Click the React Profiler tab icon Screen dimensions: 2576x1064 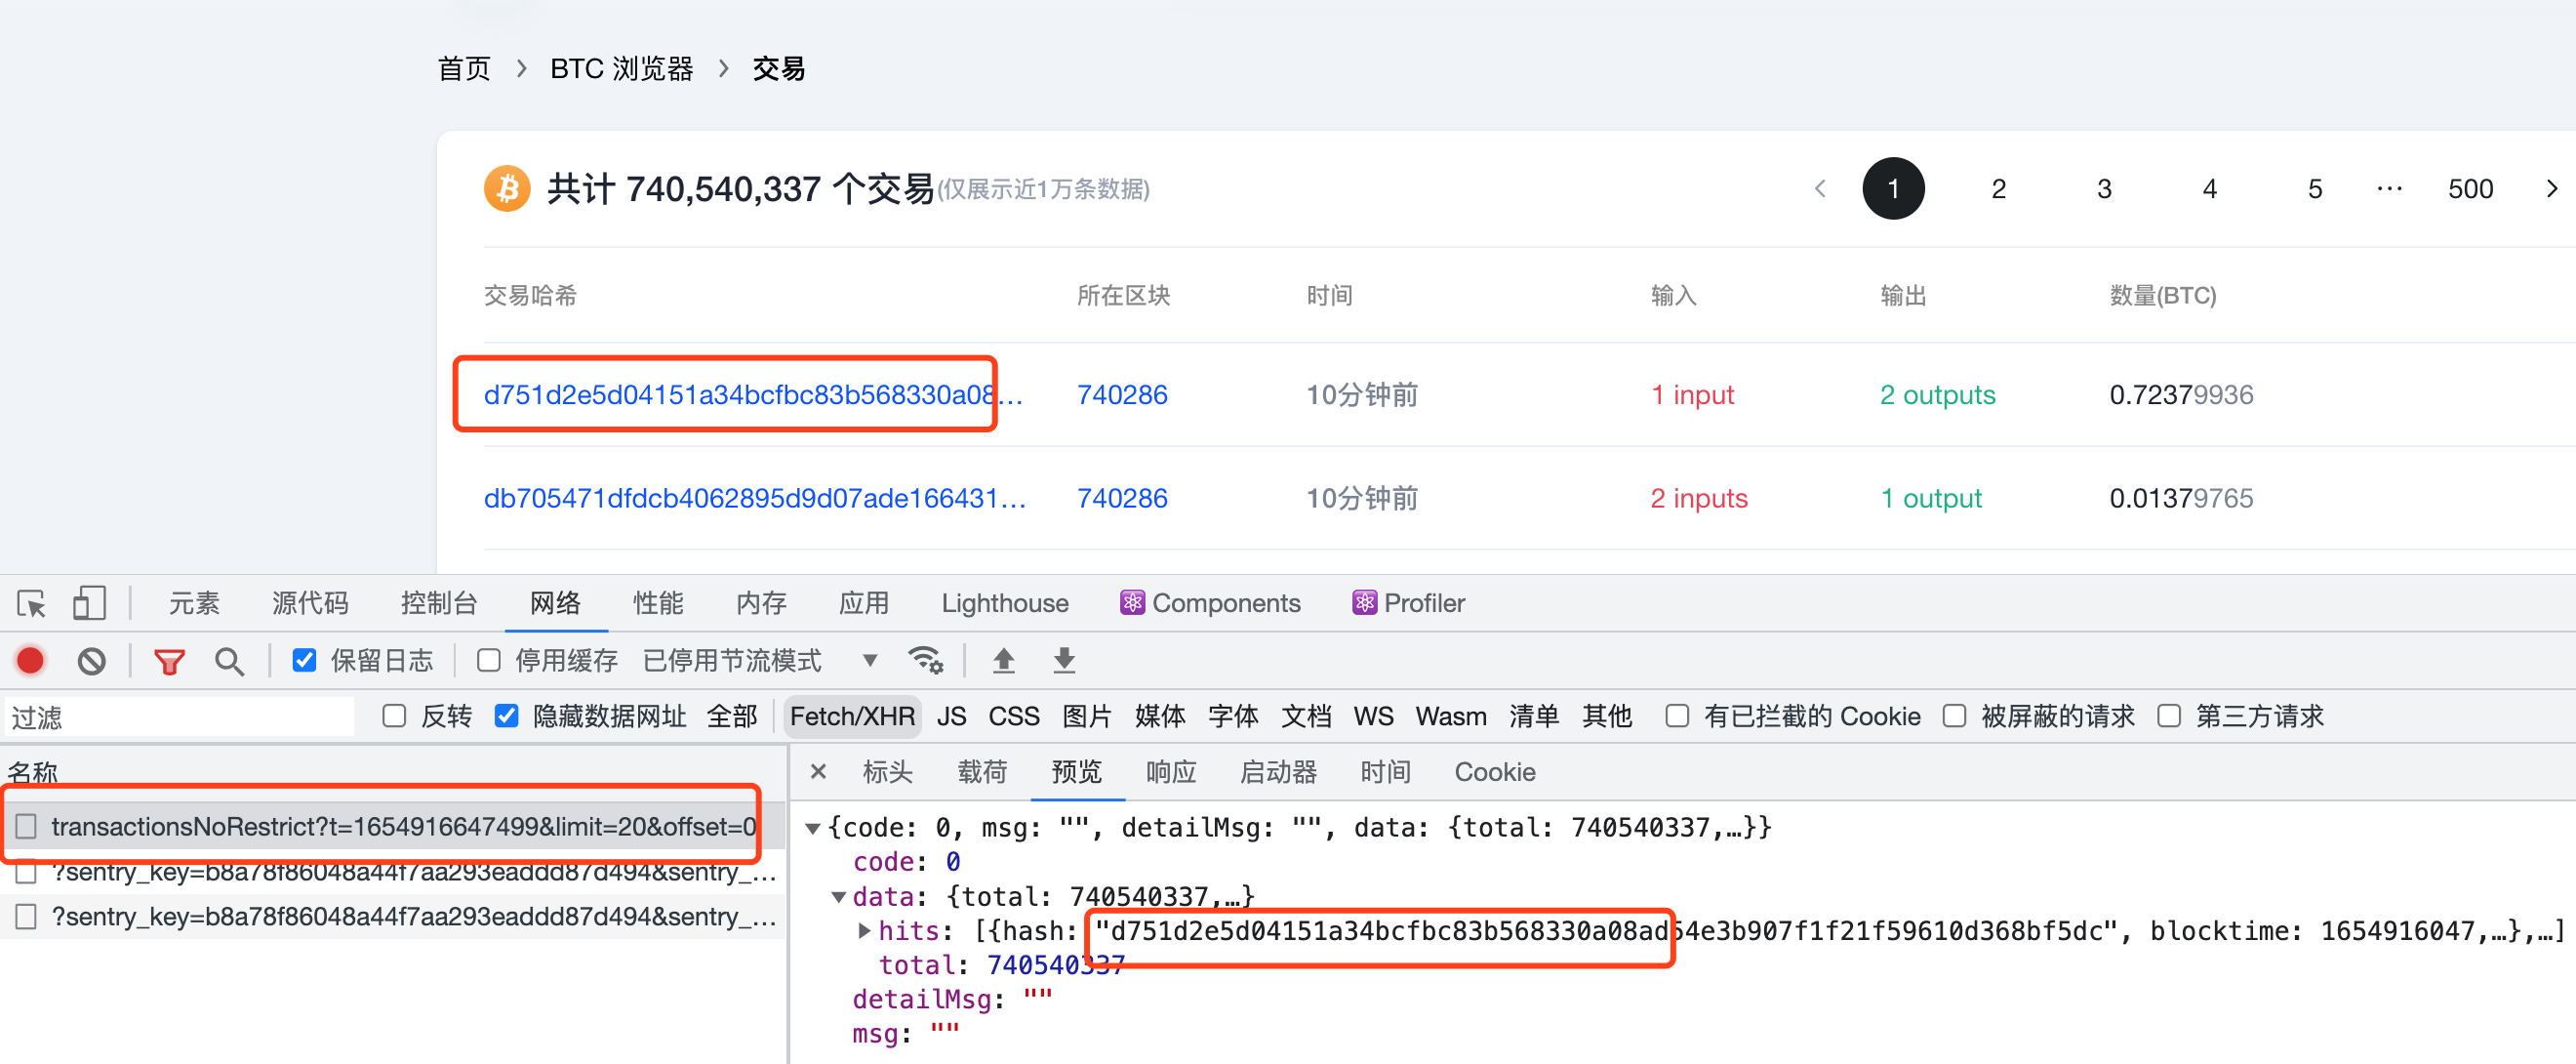point(1364,602)
